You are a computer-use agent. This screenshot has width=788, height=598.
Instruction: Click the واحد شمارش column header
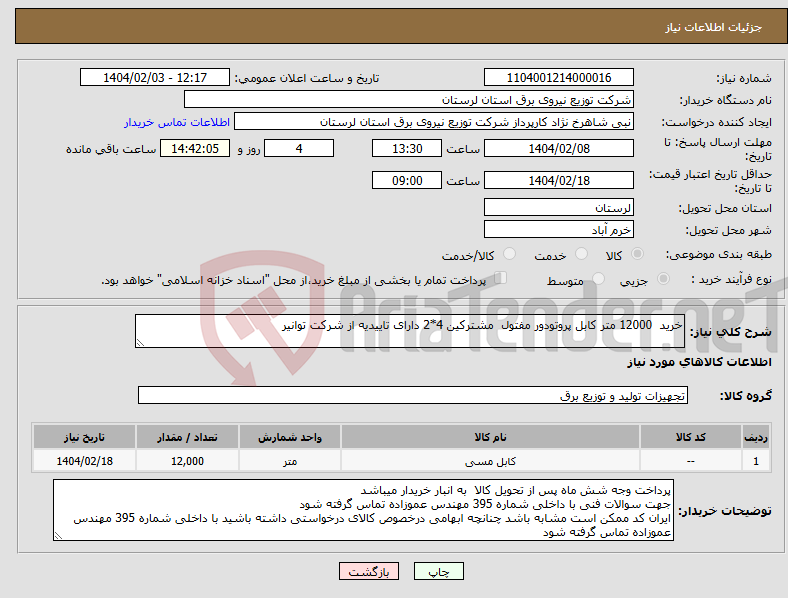click(290, 437)
